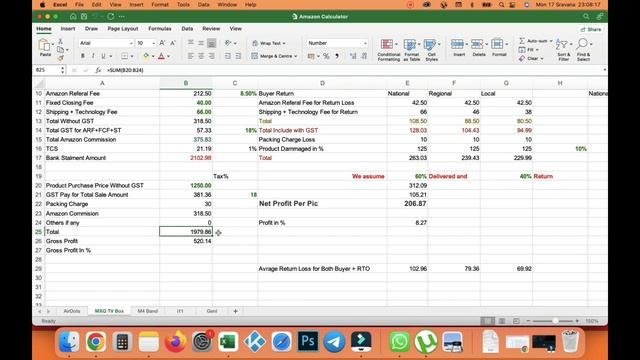640x360 pixels.
Task: Open Format as Table gallery
Action: [411, 50]
